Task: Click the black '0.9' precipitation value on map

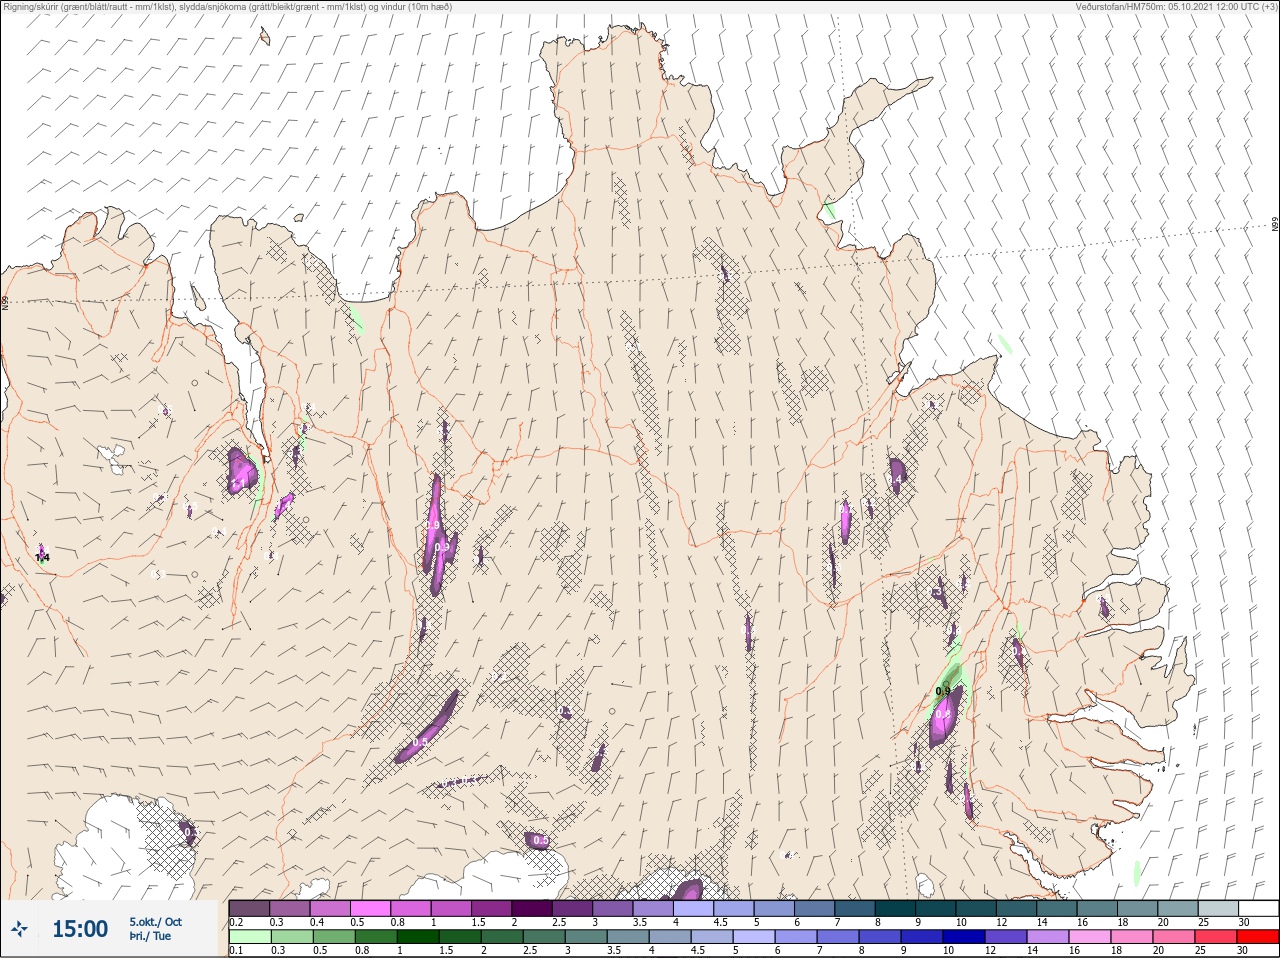Action: pos(943,691)
